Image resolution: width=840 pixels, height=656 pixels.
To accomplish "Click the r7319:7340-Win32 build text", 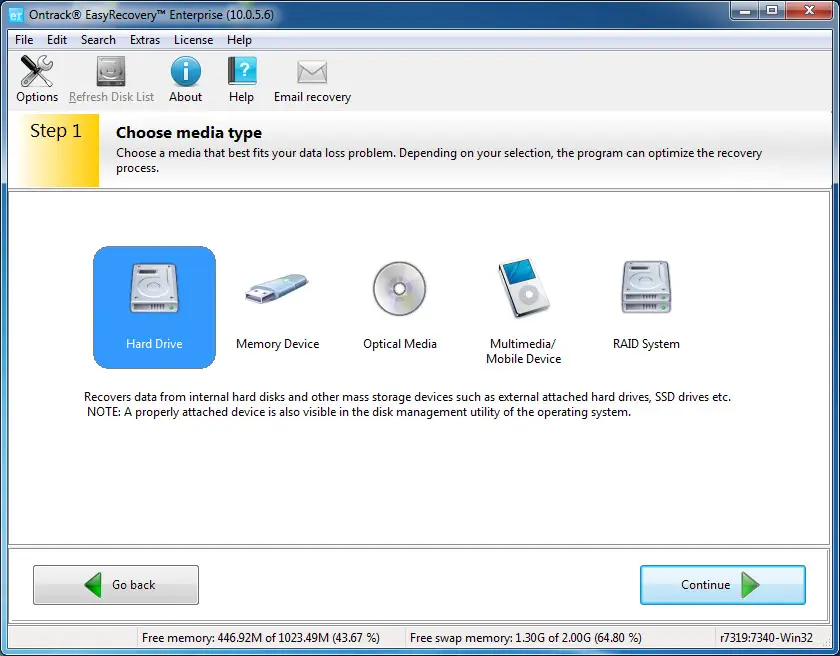I will coord(767,638).
